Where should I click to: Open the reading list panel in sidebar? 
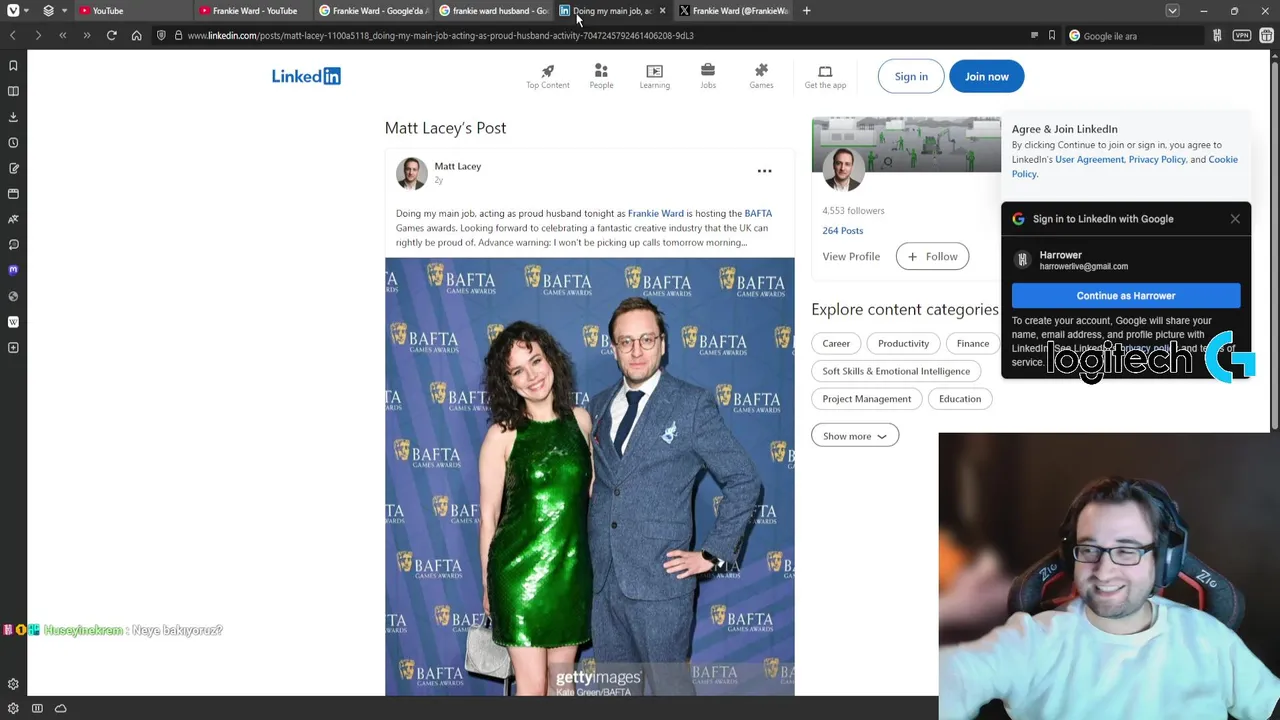click(13, 91)
